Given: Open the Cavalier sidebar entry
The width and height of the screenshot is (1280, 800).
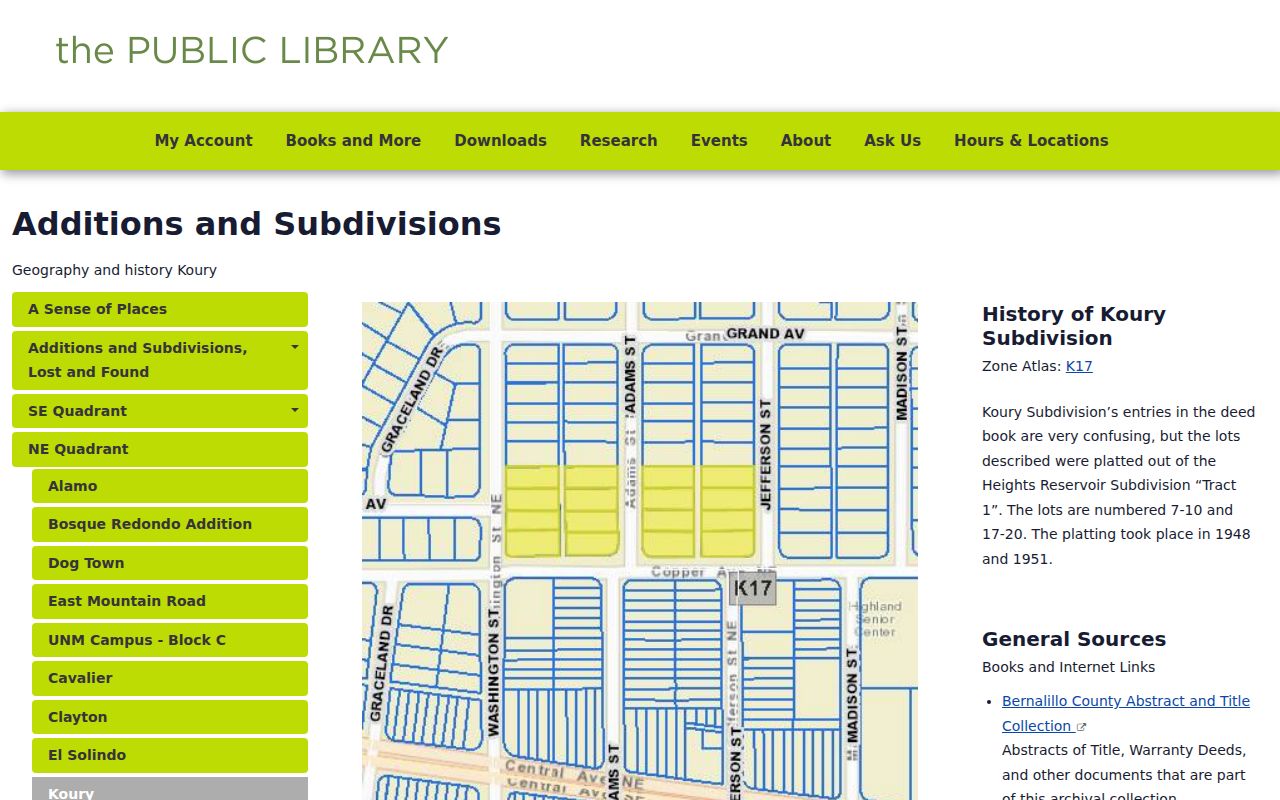Looking at the screenshot, I should point(170,678).
